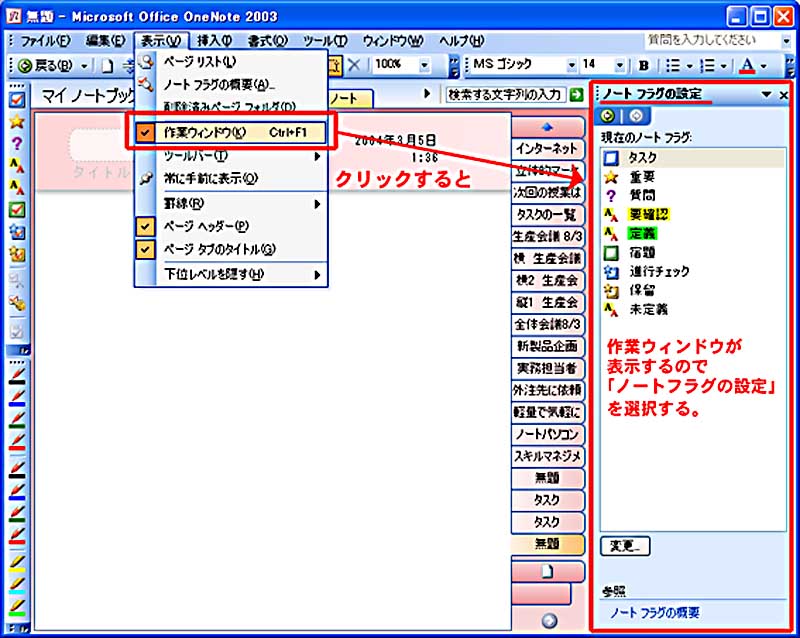Image resolution: width=800 pixels, height=638 pixels.
Task: Open the ヘルプ menu
Action: (462, 40)
